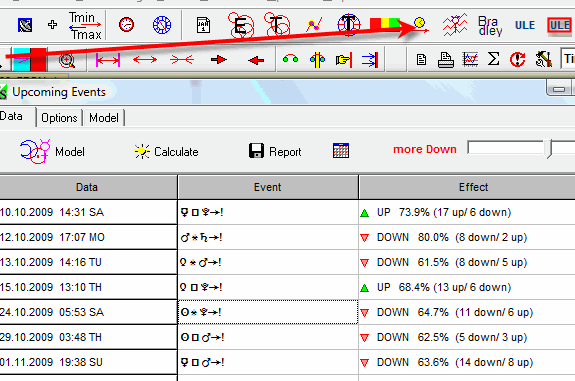
Task: Click the Event column header
Action: click(268, 187)
